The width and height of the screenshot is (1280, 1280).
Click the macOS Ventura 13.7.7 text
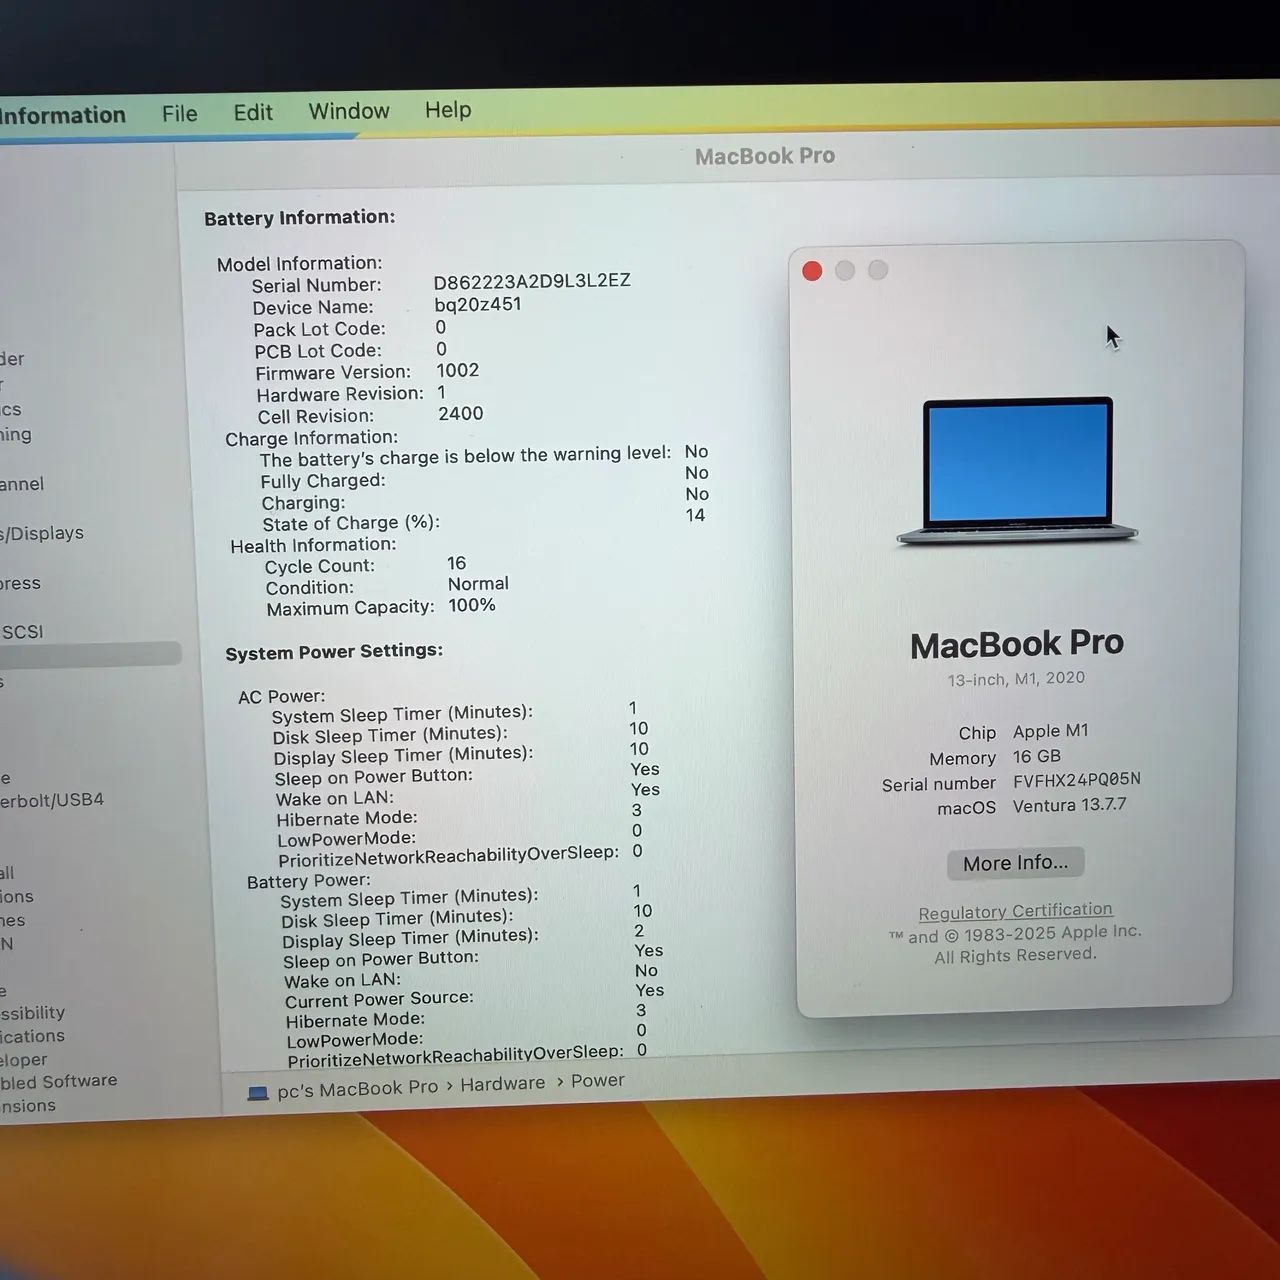[x=1070, y=805]
